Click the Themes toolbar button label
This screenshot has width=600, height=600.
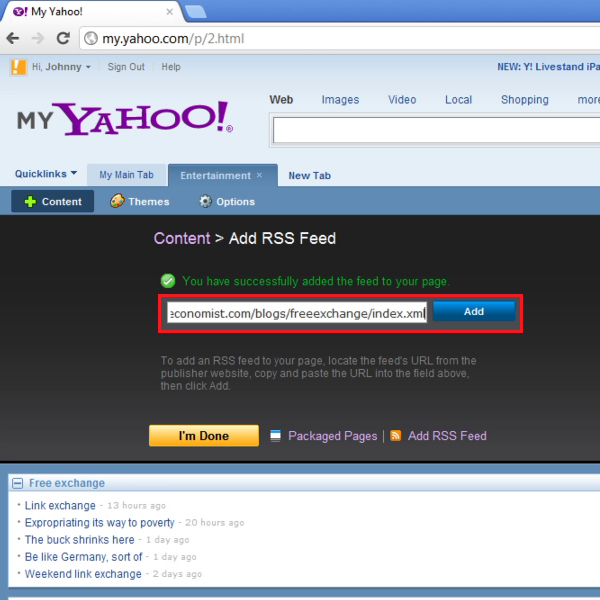tap(149, 202)
